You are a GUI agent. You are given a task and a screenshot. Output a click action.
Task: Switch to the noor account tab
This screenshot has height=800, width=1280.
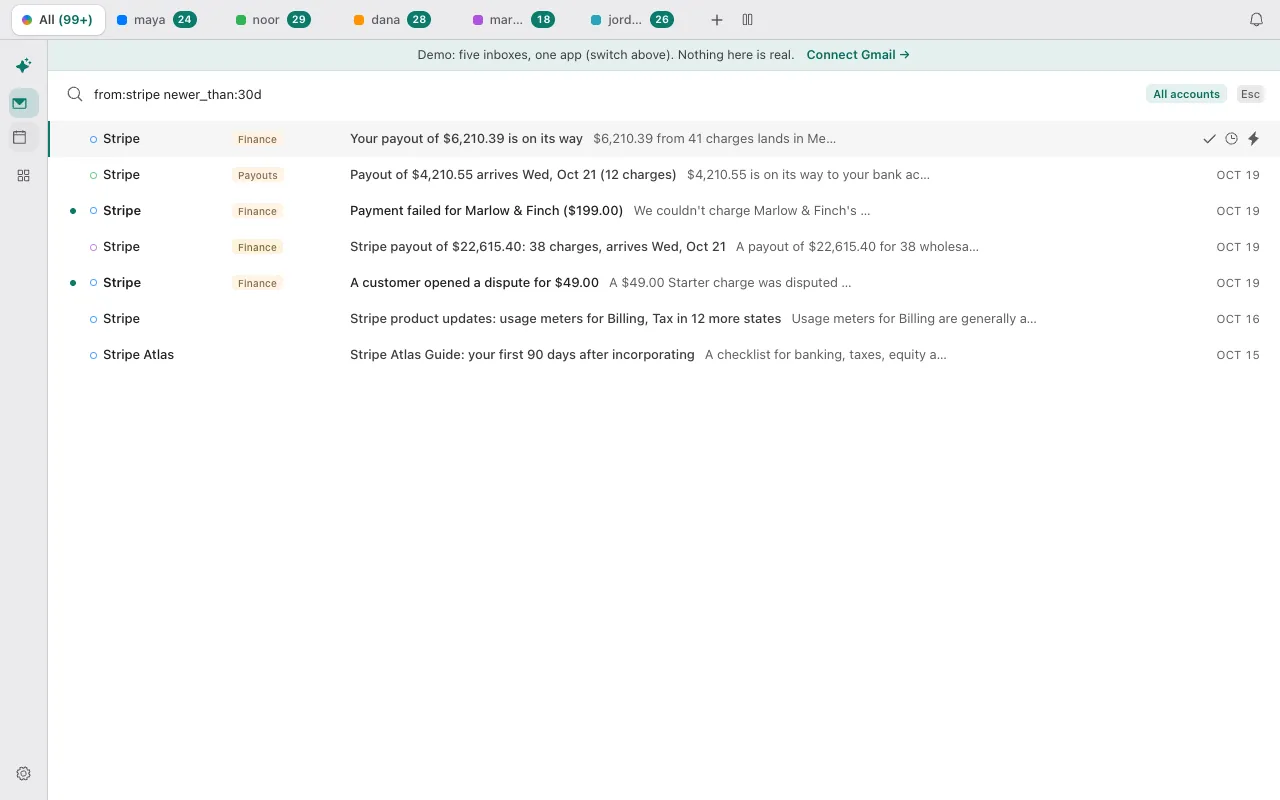tap(273, 20)
